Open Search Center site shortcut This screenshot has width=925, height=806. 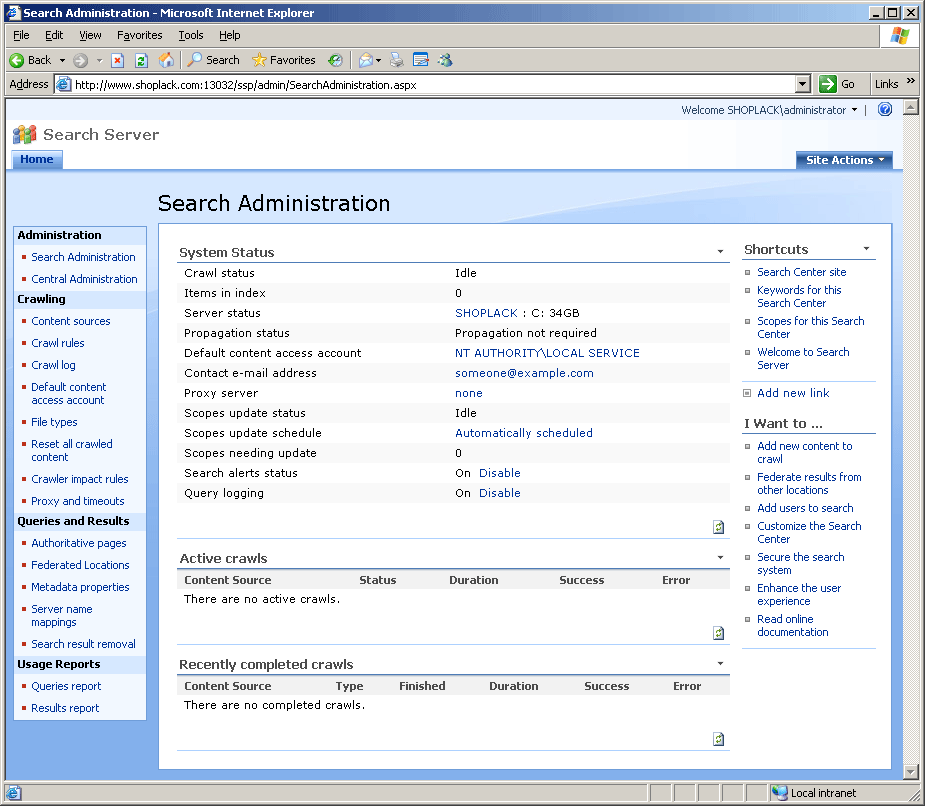click(x=802, y=272)
